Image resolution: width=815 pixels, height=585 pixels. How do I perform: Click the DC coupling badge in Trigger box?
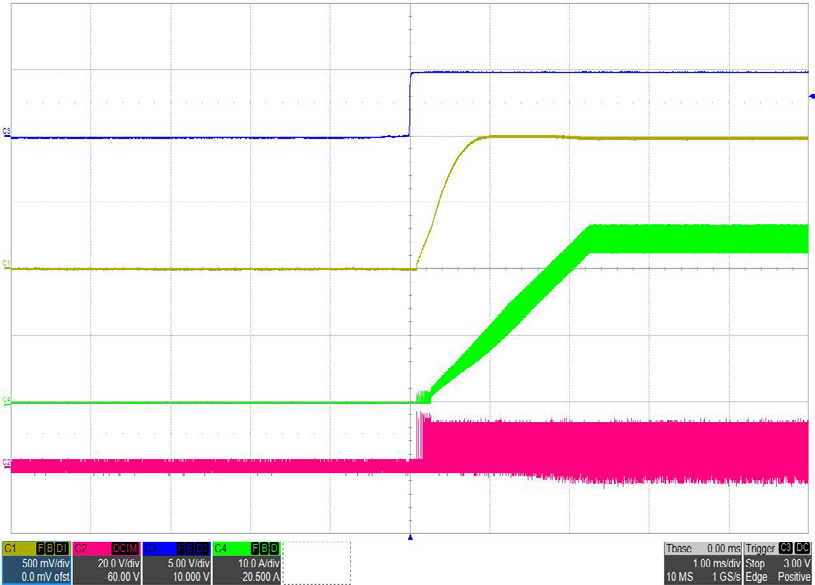[x=802, y=549]
